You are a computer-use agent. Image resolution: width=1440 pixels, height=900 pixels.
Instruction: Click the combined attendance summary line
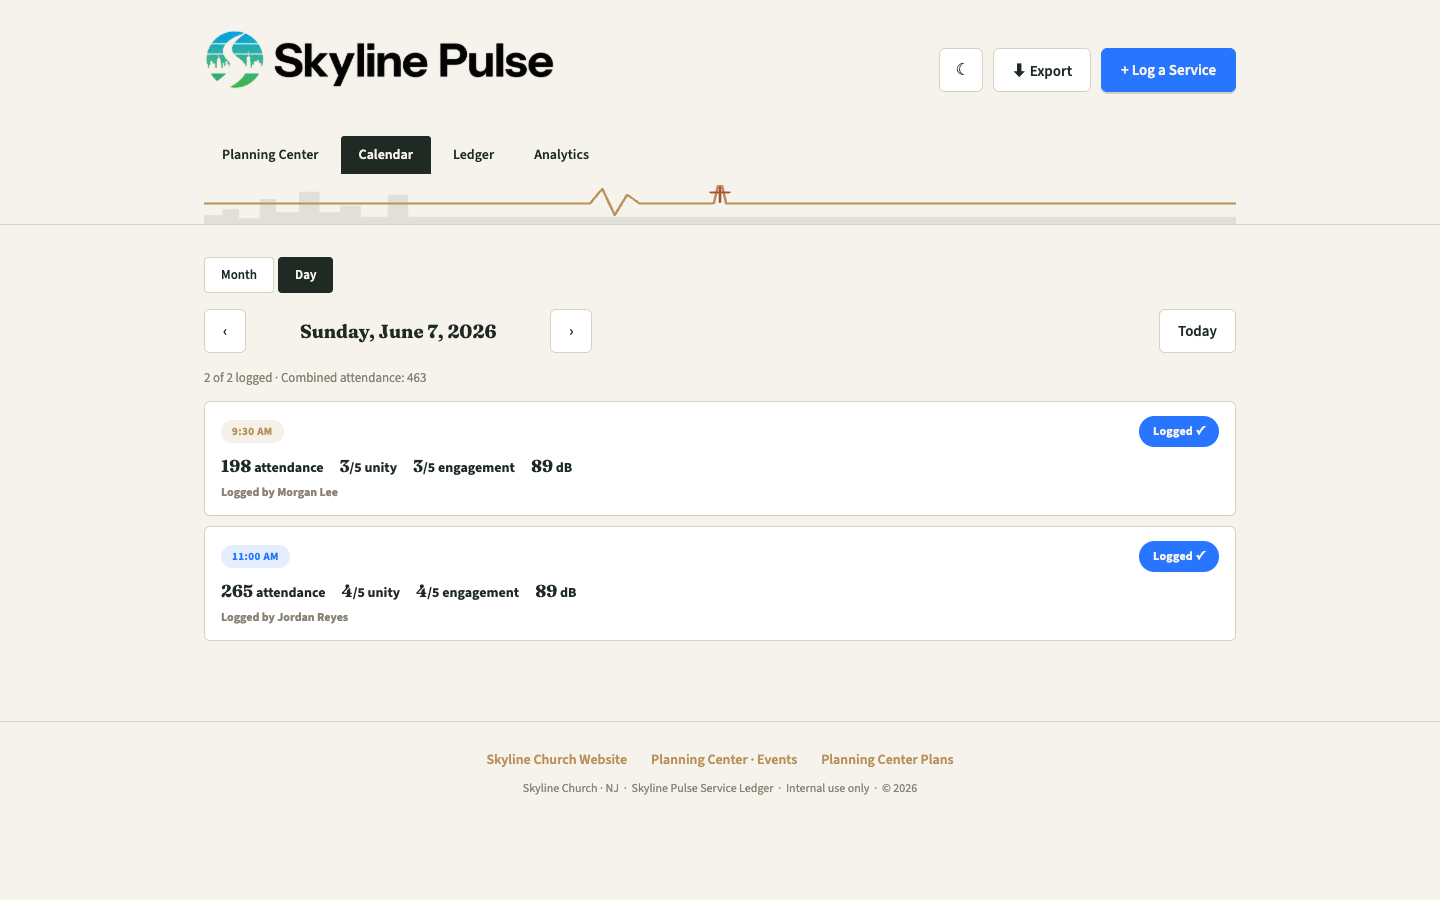coord(315,378)
